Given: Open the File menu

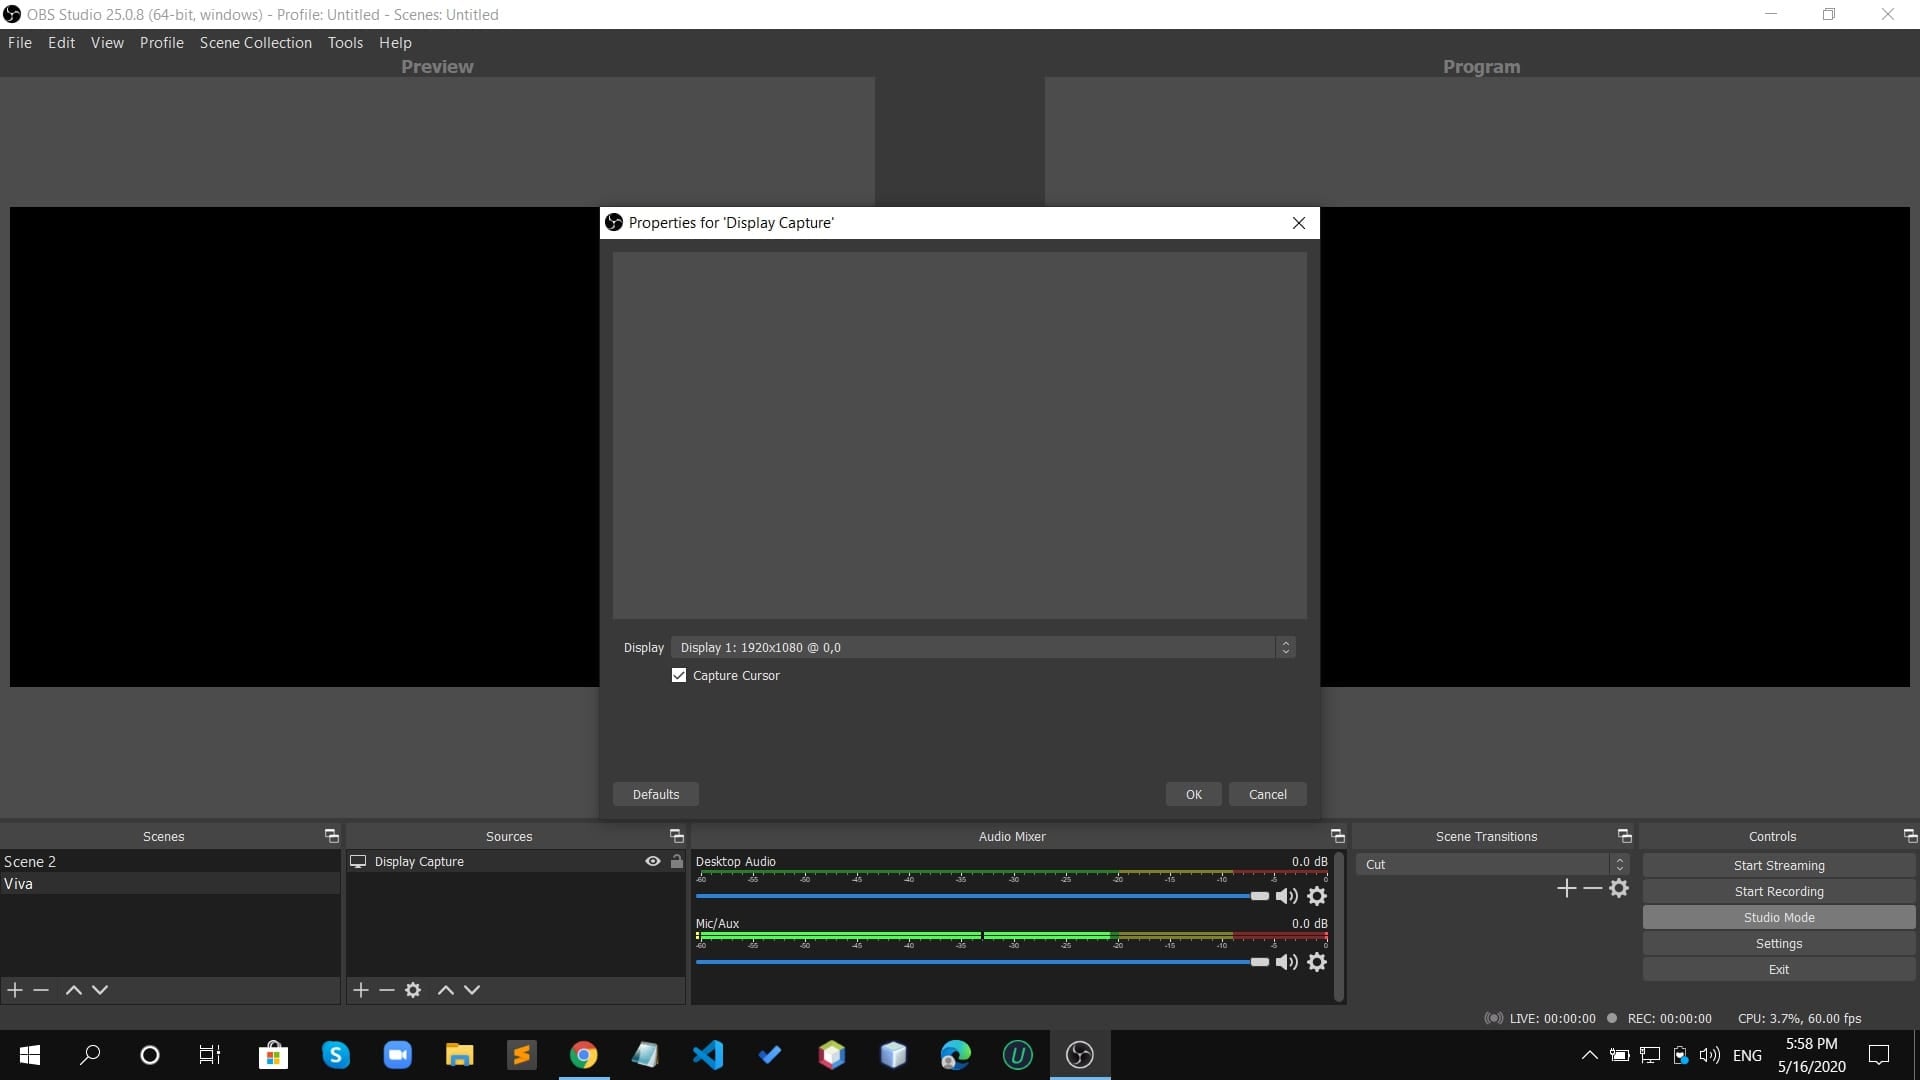Looking at the screenshot, I should (20, 43).
